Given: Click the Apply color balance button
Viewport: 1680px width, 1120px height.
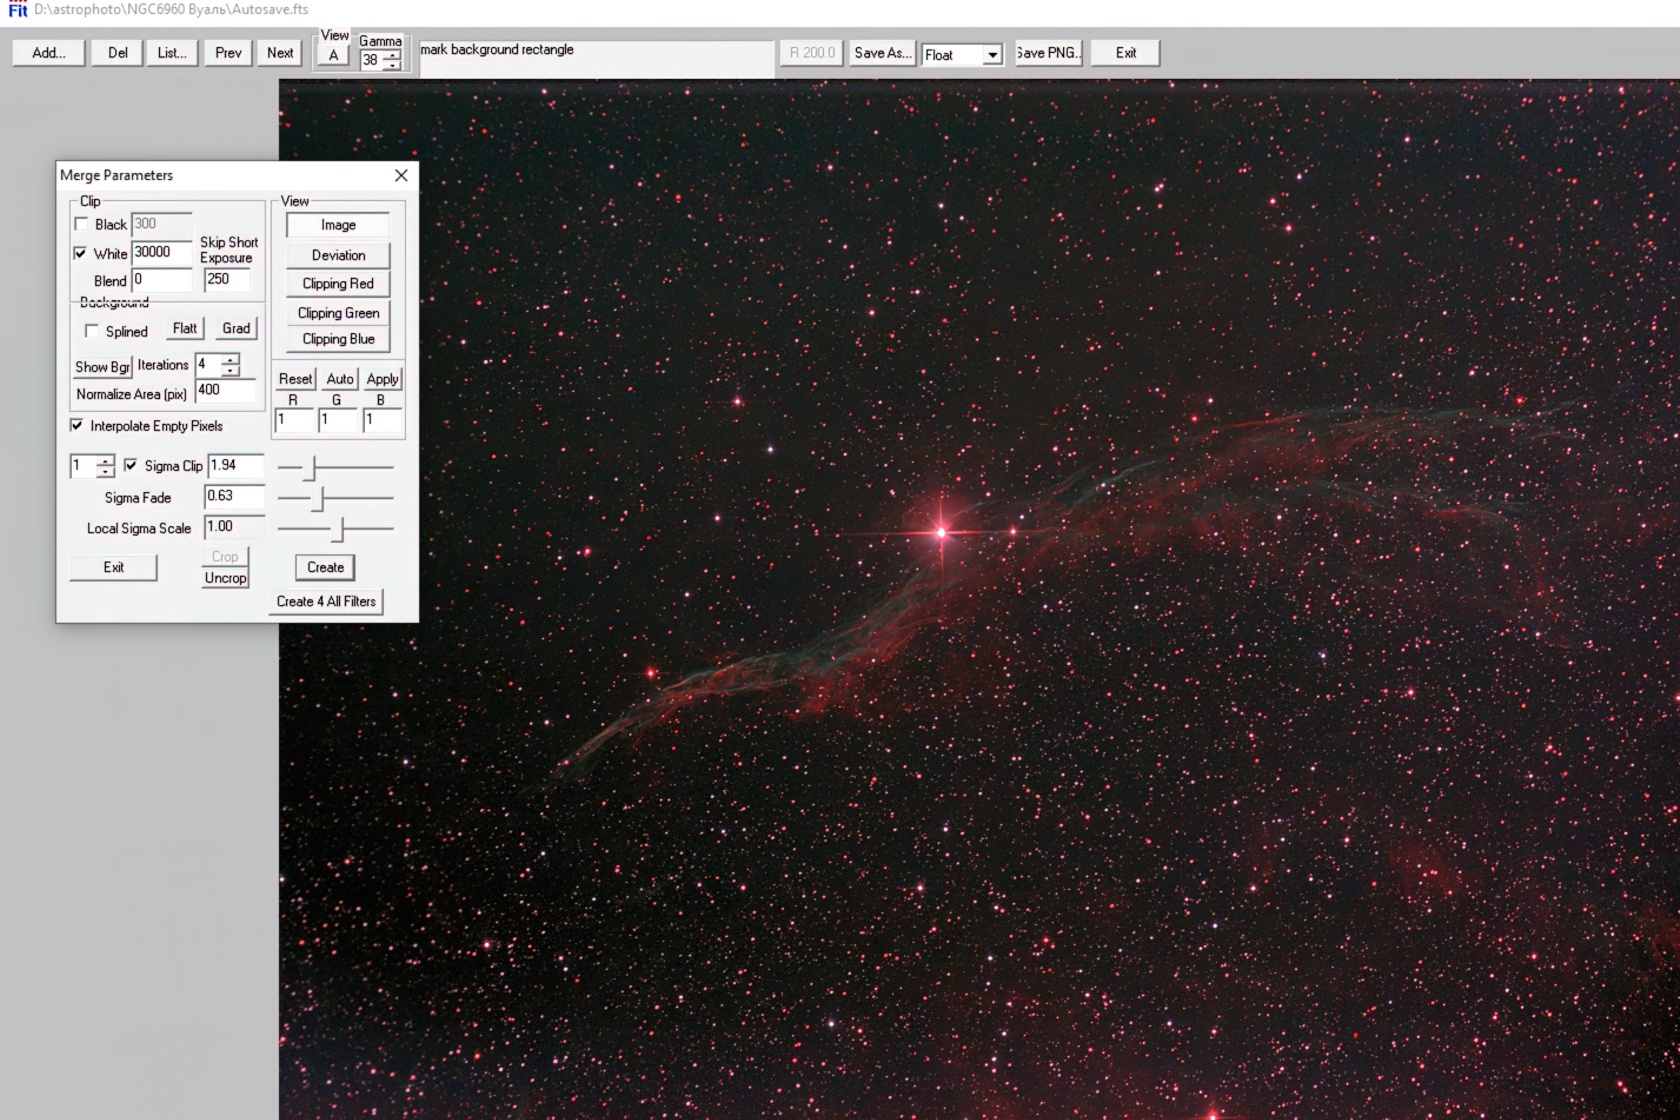Looking at the screenshot, I should (x=382, y=379).
